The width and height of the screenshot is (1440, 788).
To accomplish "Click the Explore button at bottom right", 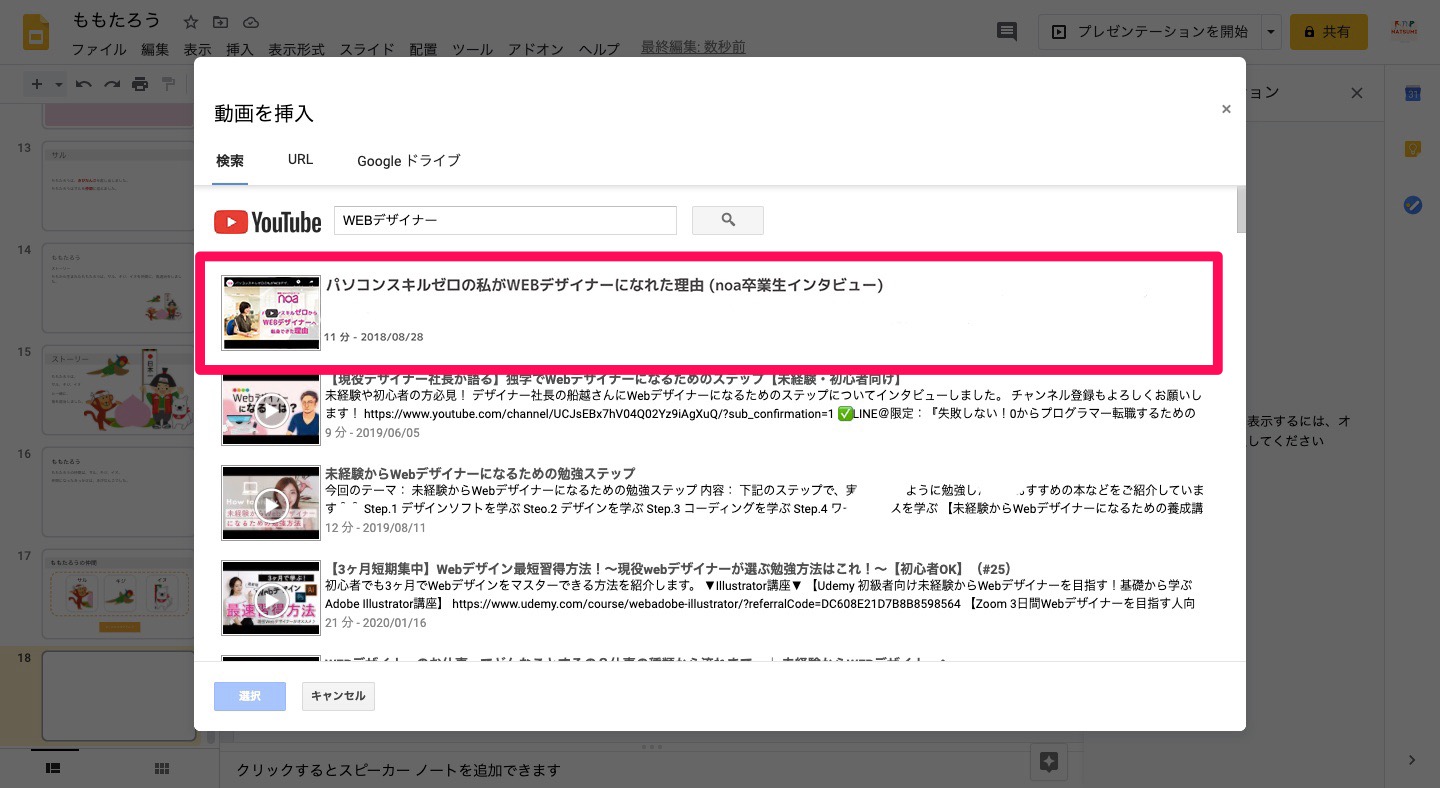I will pyautogui.click(x=1048, y=761).
